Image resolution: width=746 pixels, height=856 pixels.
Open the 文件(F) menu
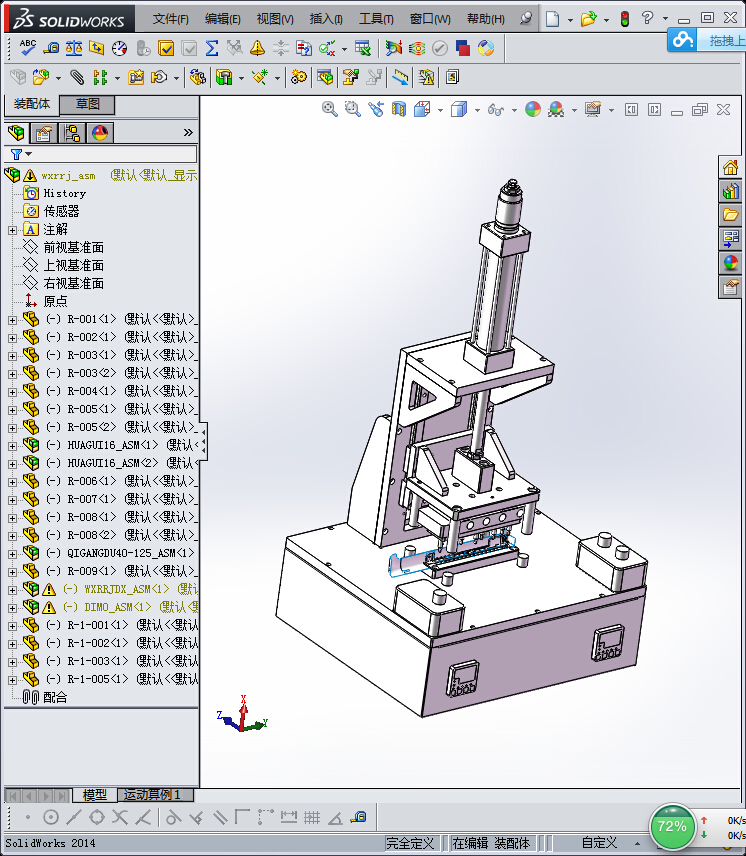[x=170, y=19]
